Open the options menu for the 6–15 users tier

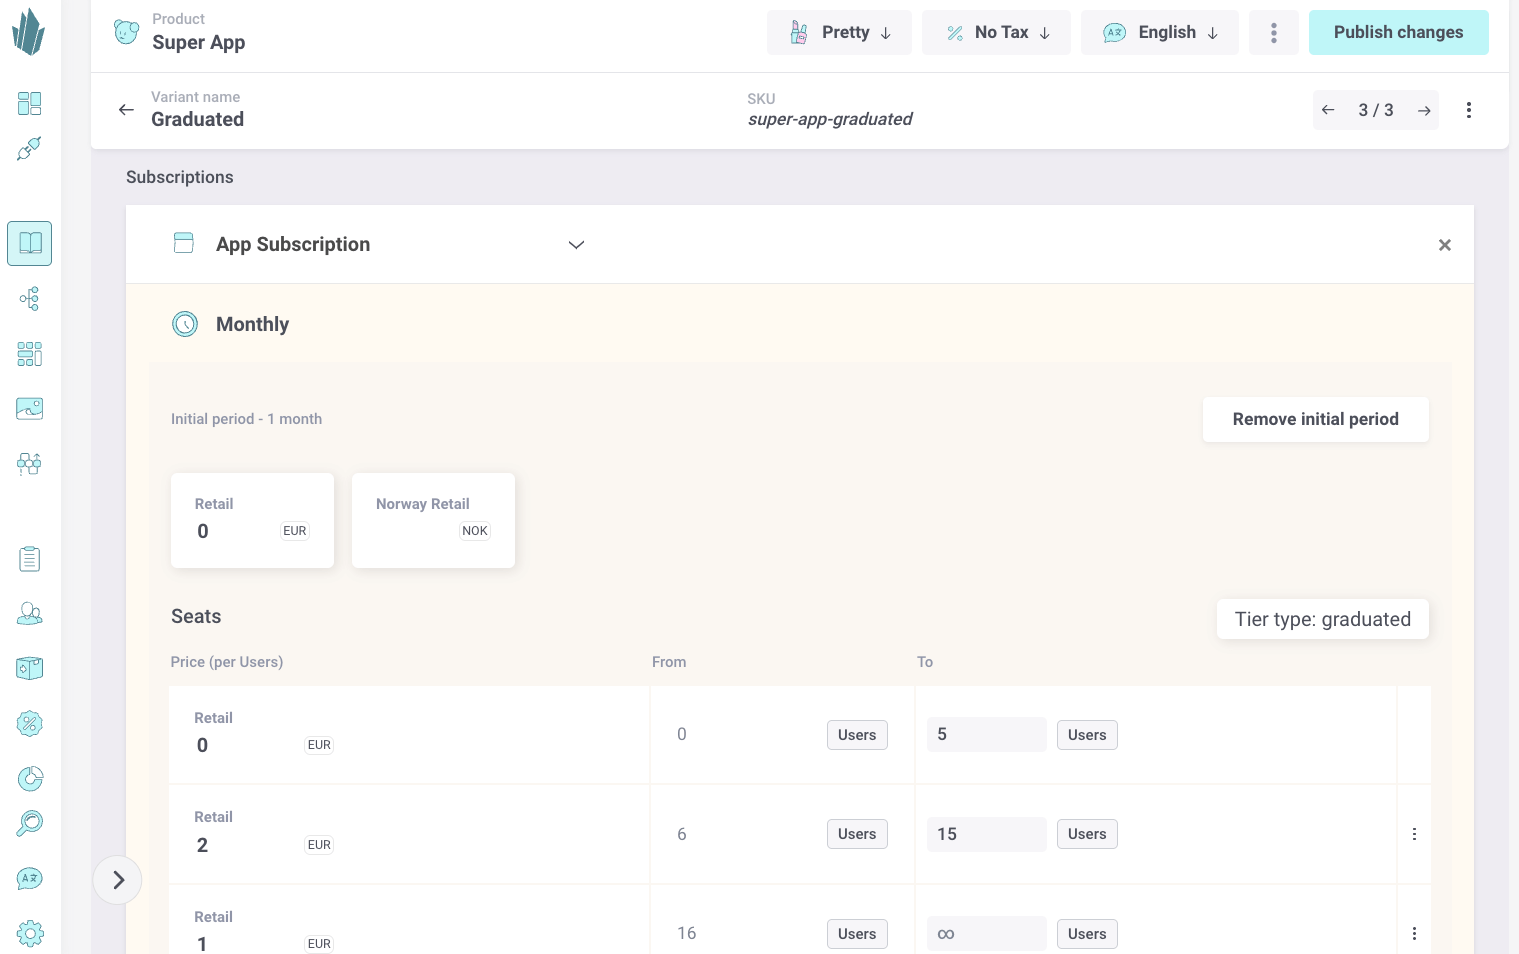[x=1414, y=834]
